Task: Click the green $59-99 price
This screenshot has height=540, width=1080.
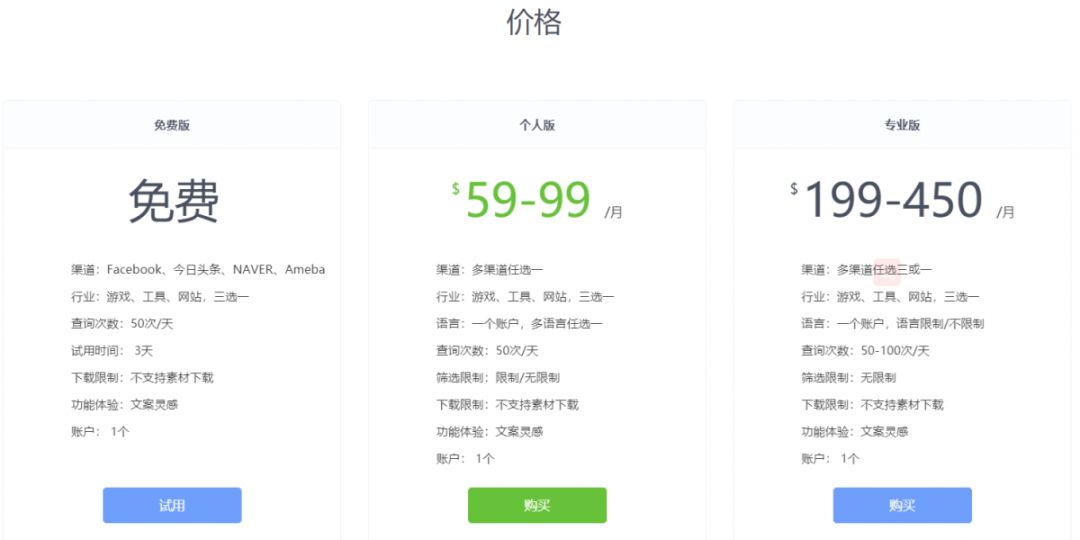Action: (528, 200)
